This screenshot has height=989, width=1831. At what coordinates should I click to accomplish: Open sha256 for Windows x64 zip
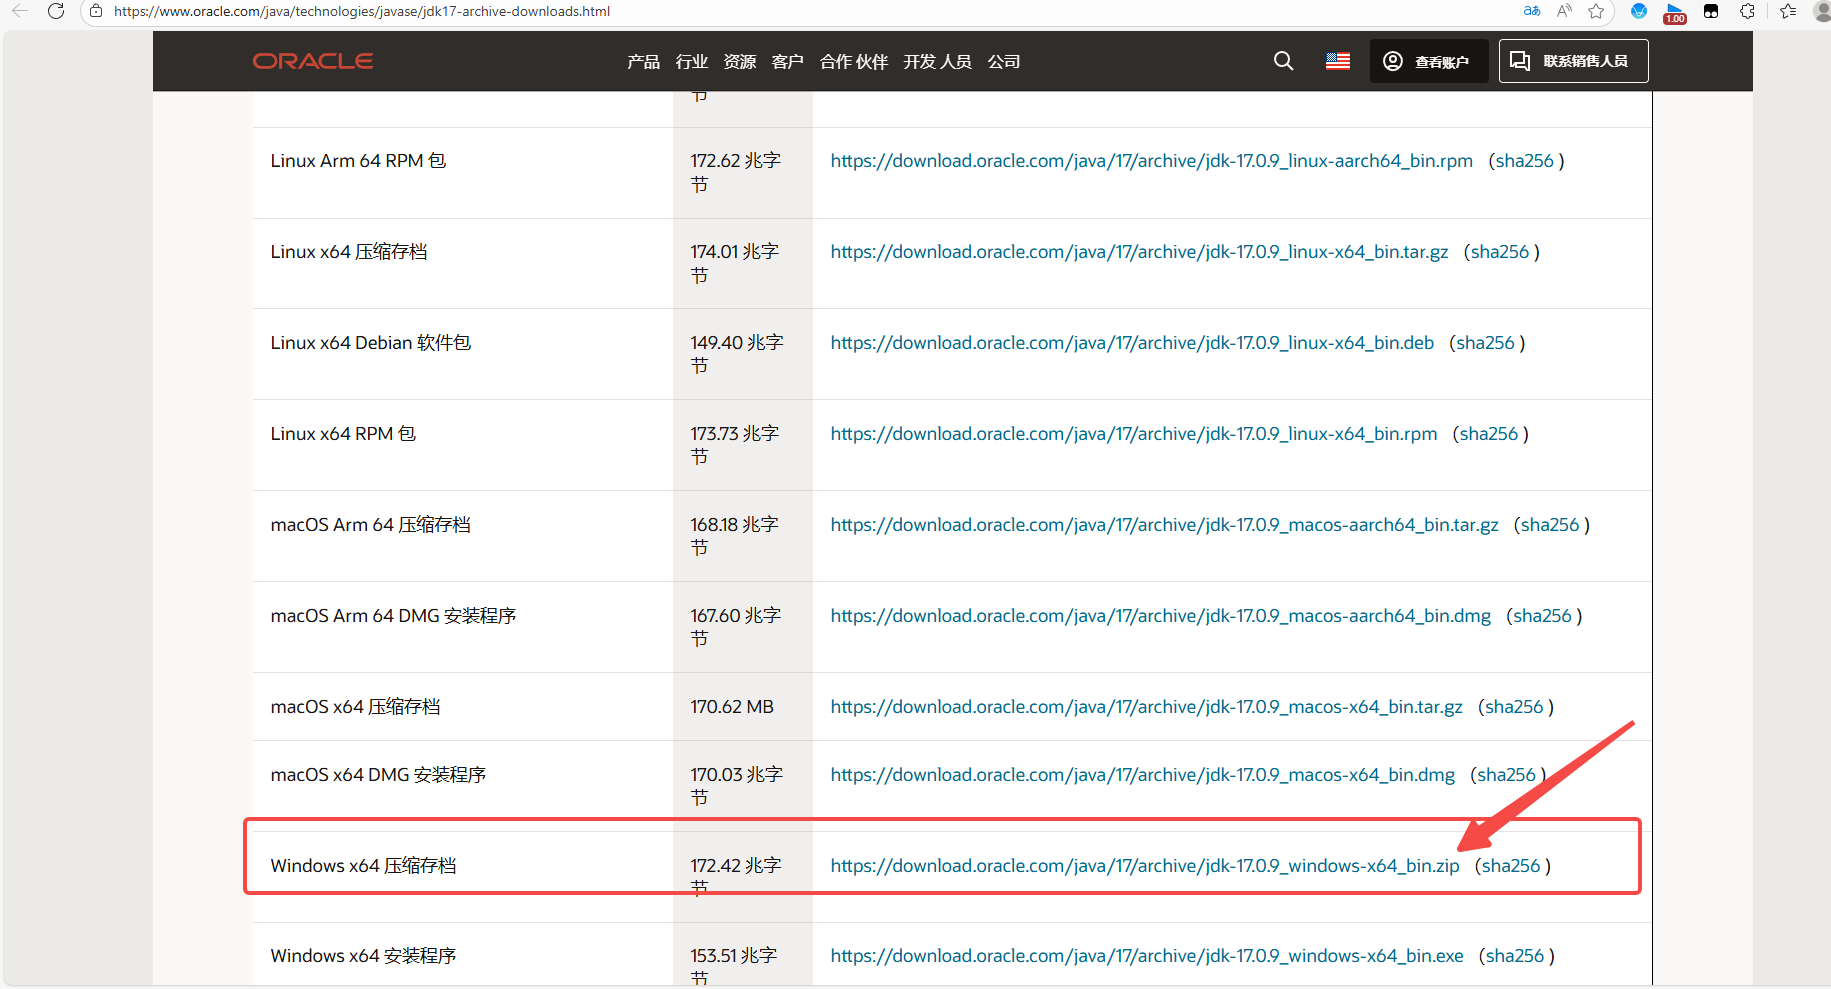click(1510, 866)
